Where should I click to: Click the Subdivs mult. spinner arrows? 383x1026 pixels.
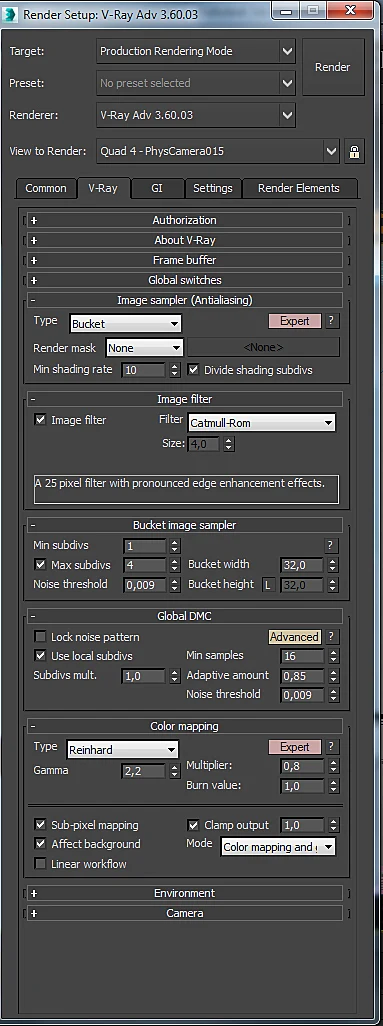tap(174, 676)
